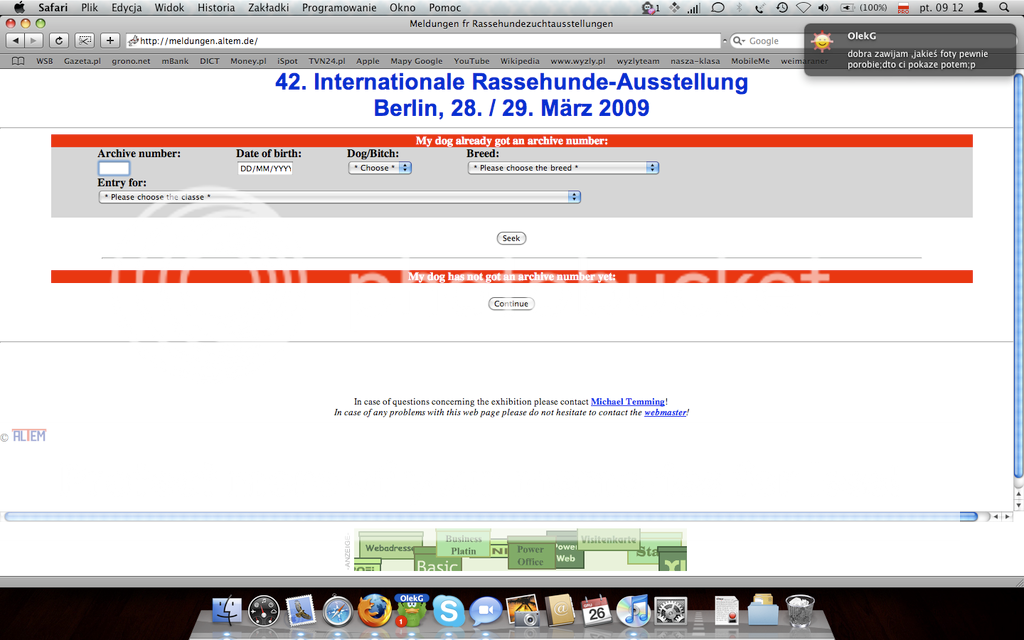The width and height of the screenshot is (1024, 640).
Task: Open Skype from the Dock
Action: [448, 610]
